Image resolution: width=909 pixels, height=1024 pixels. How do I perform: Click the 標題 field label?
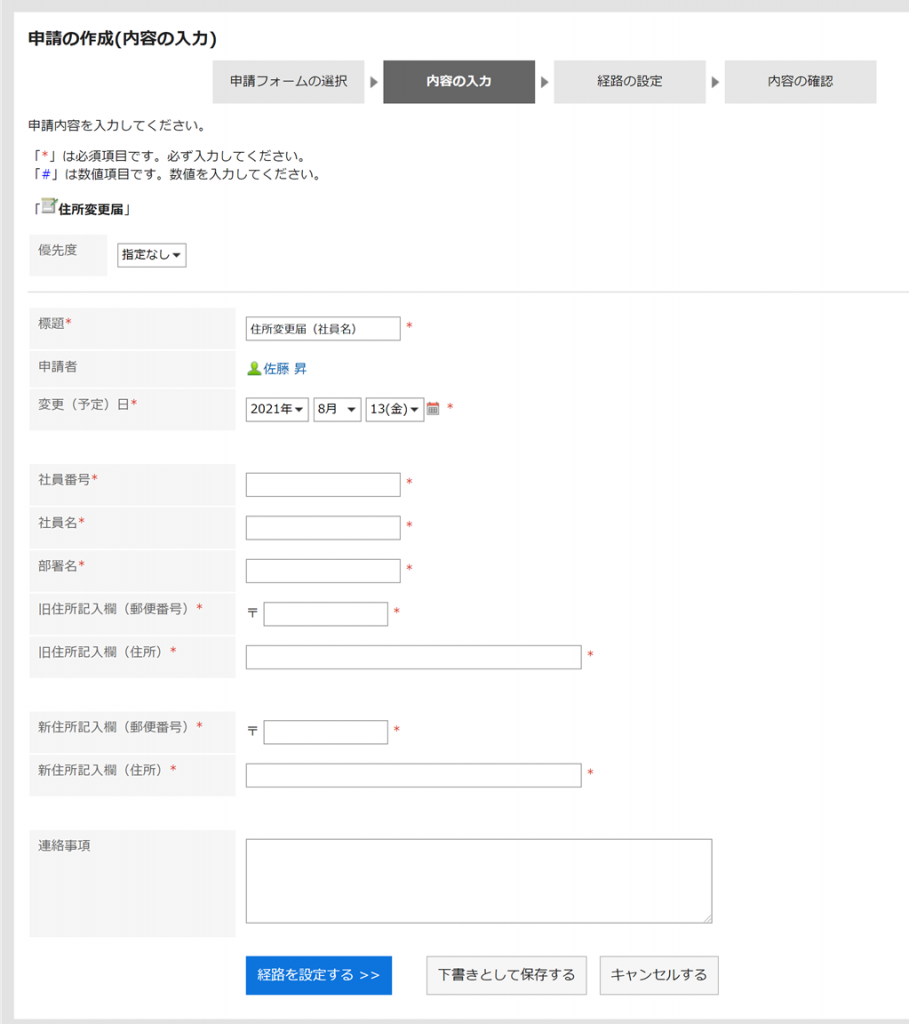(55, 323)
